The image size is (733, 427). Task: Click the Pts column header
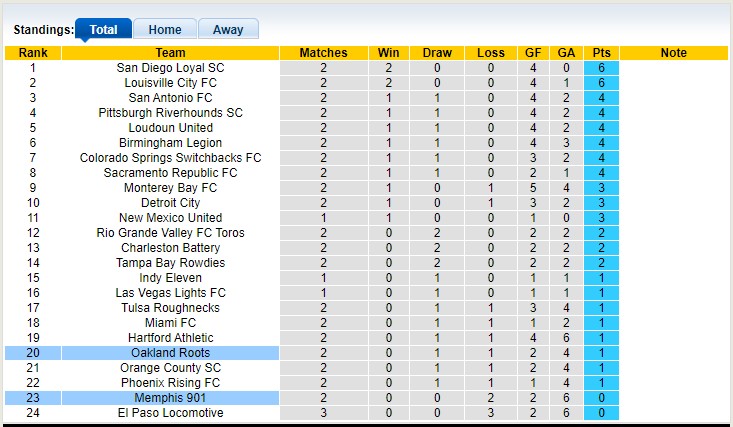[x=601, y=53]
